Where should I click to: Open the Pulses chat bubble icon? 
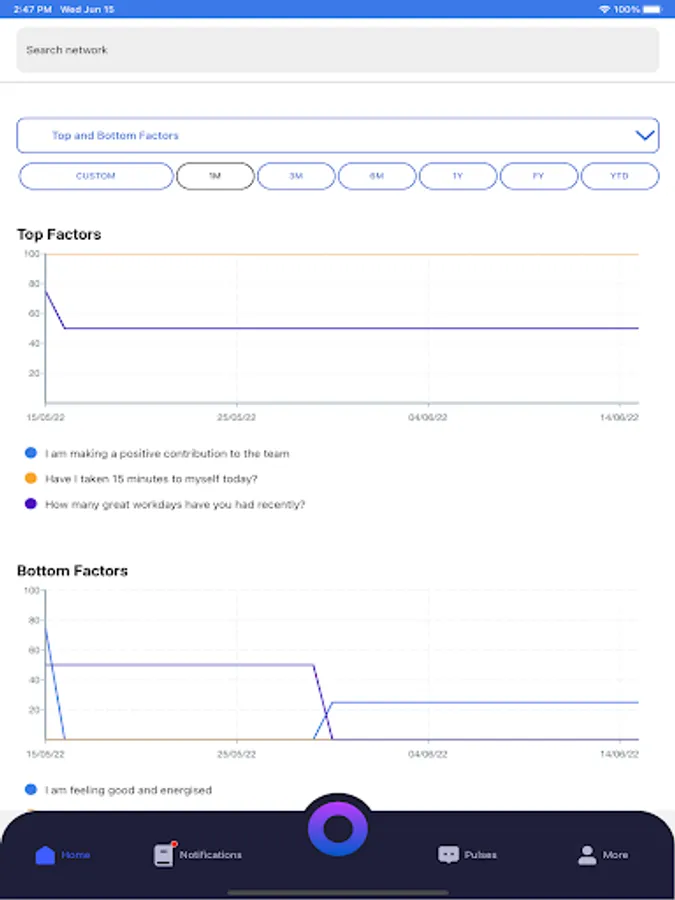pos(448,855)
